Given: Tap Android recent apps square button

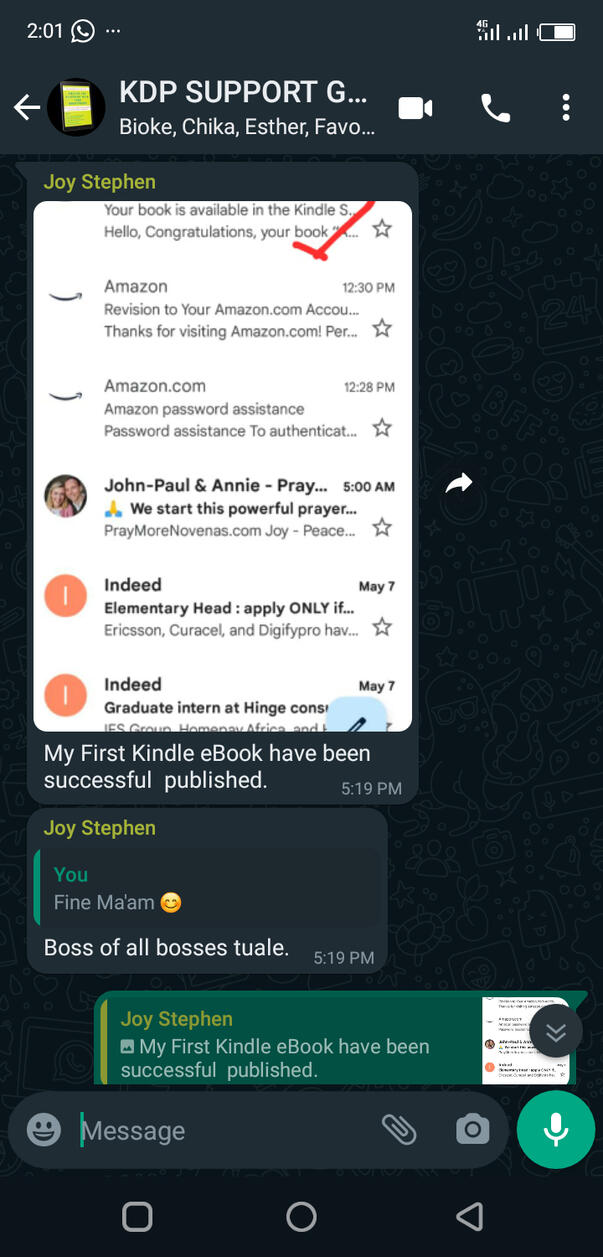Looking at the screenshot, I should (x=137, y=1216).
